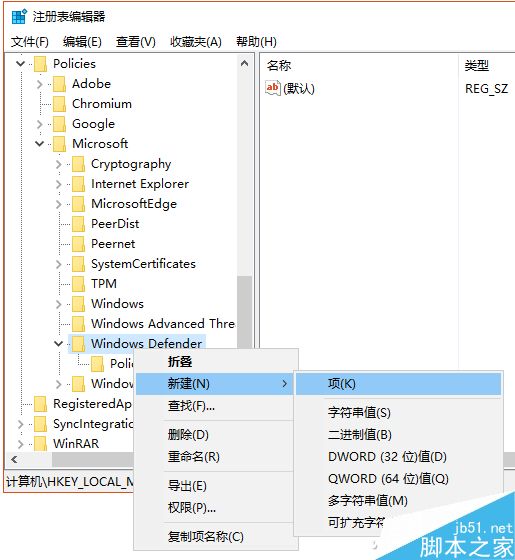Select the Adobe folder icon
The width and height of the screenshot is (515, 560).
coord(59,84)
